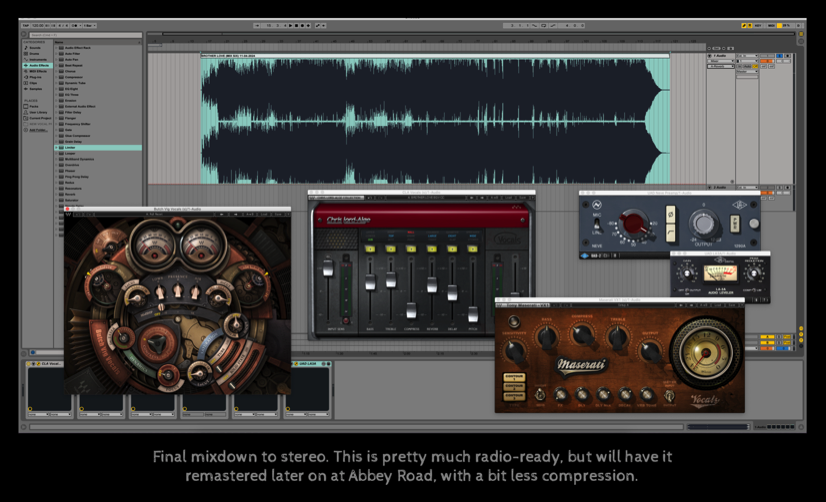Screen dimensions: 826x502
Task: Adjust the Maserati COMPRESS knob
Action: click(582, 333)
